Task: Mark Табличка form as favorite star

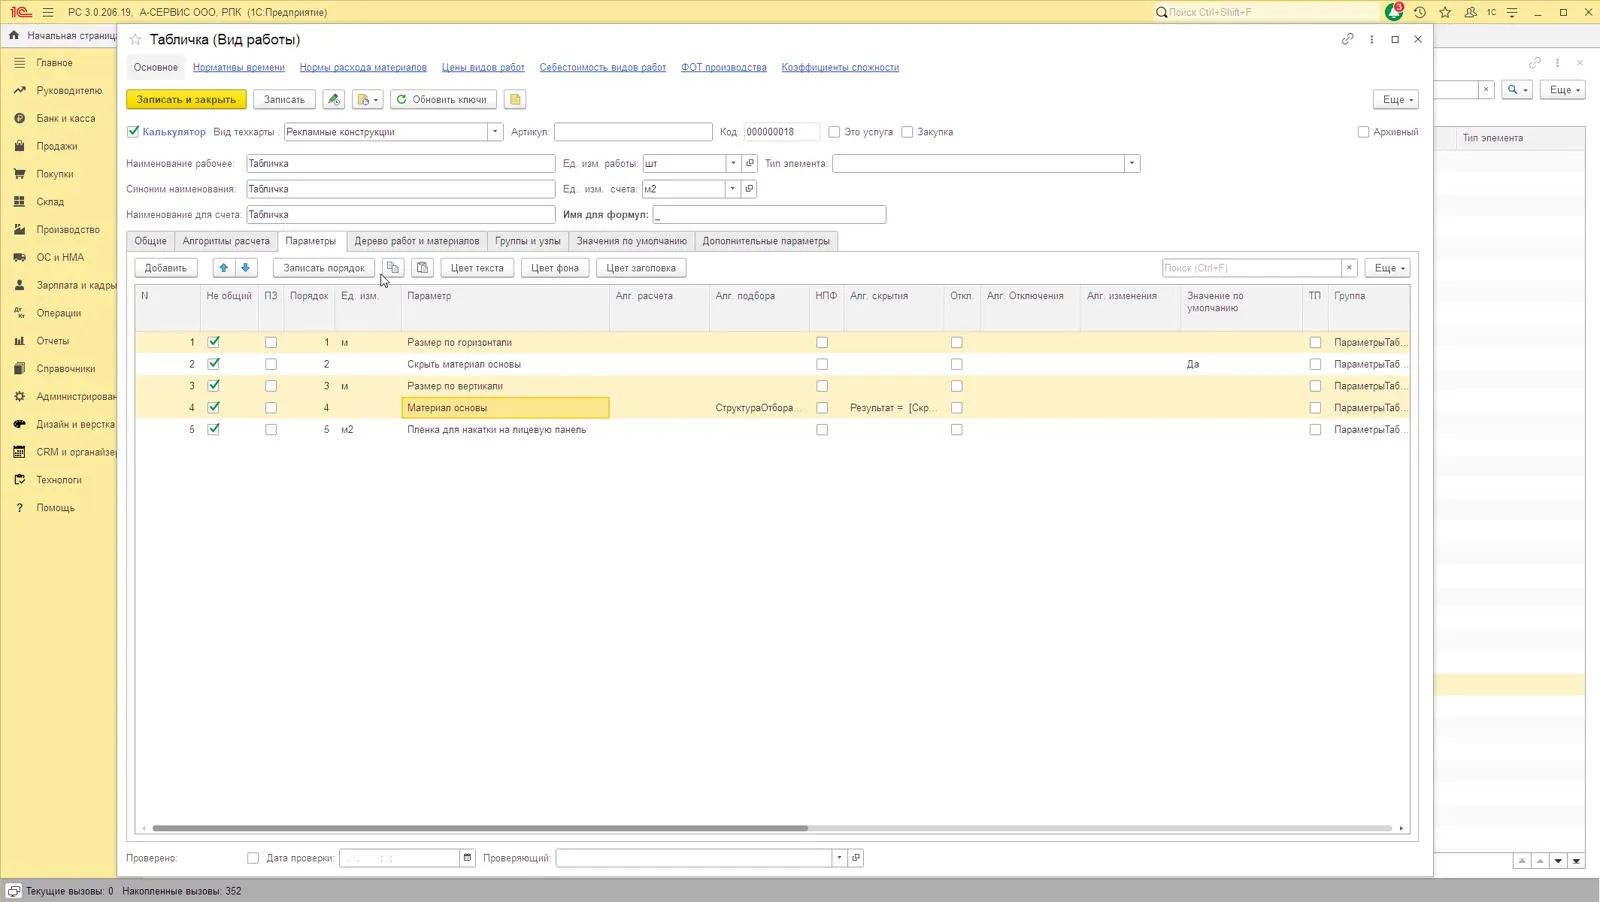Action: pyautogui.click(x=136, y=40)
